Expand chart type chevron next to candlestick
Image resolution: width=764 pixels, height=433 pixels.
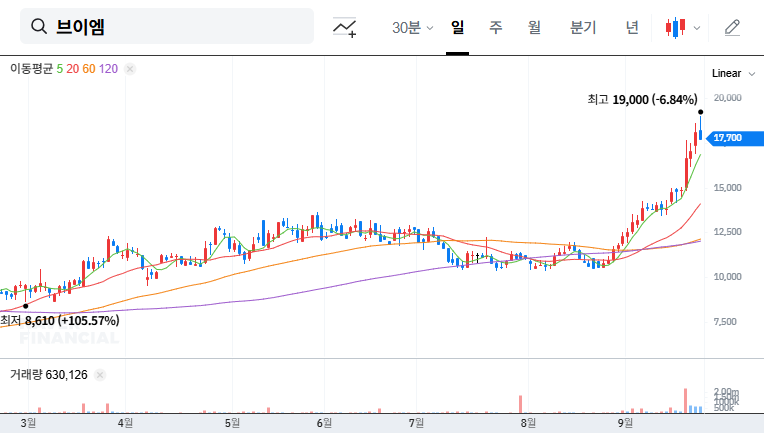[697, 28]
